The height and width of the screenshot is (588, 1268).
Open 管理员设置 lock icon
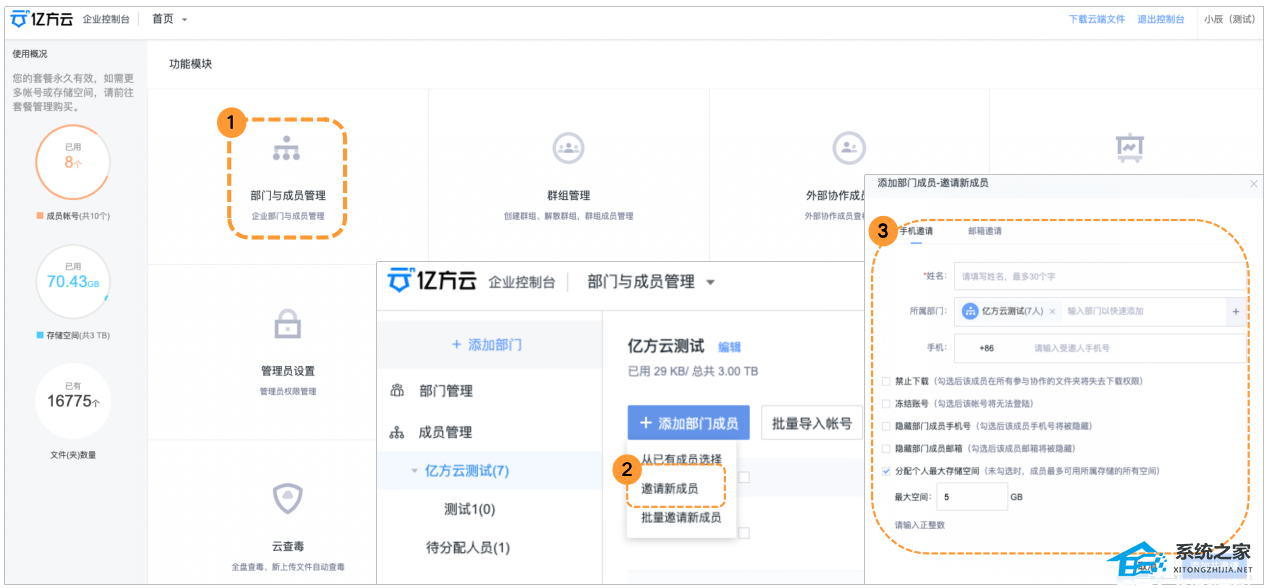[x=287, y=324]
